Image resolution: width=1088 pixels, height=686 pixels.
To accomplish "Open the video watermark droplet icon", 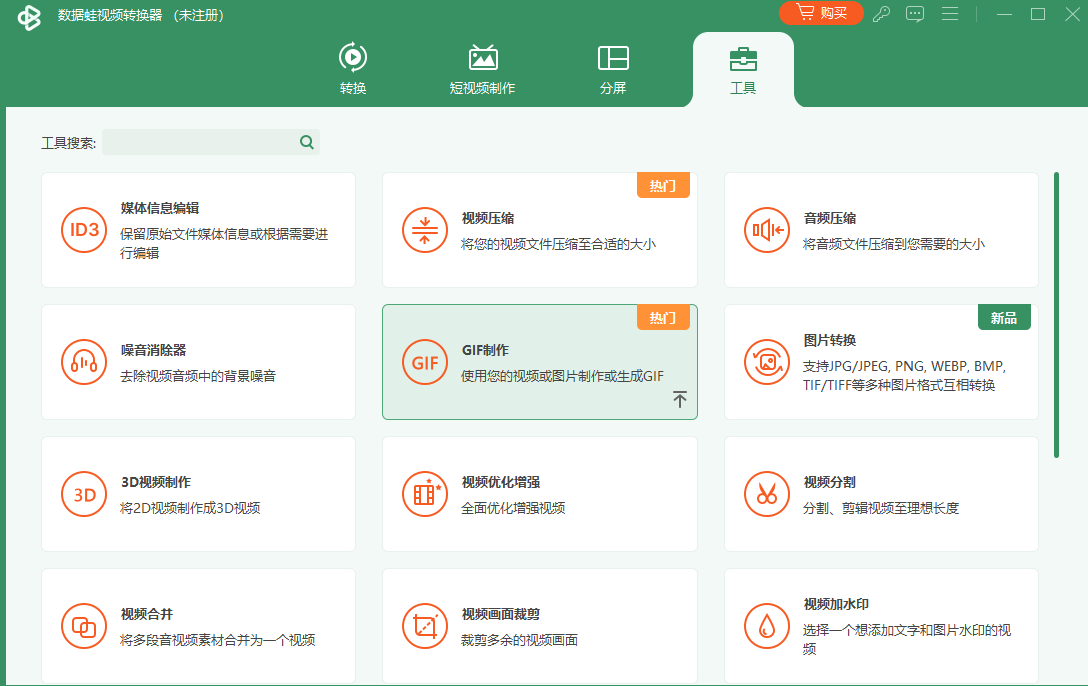I will 767,626.
